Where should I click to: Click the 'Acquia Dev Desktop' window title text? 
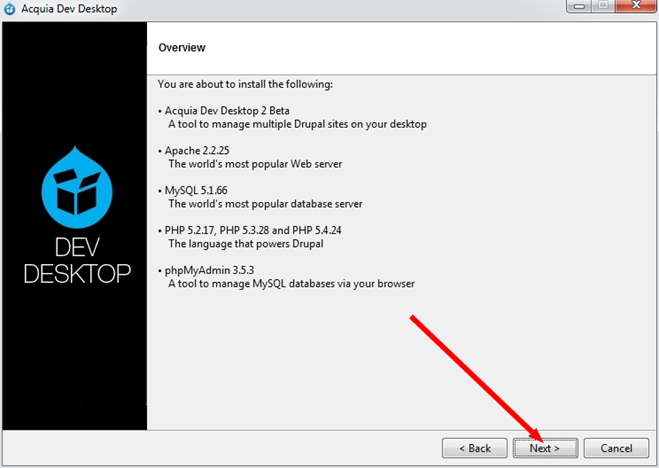tap(69, 9)
